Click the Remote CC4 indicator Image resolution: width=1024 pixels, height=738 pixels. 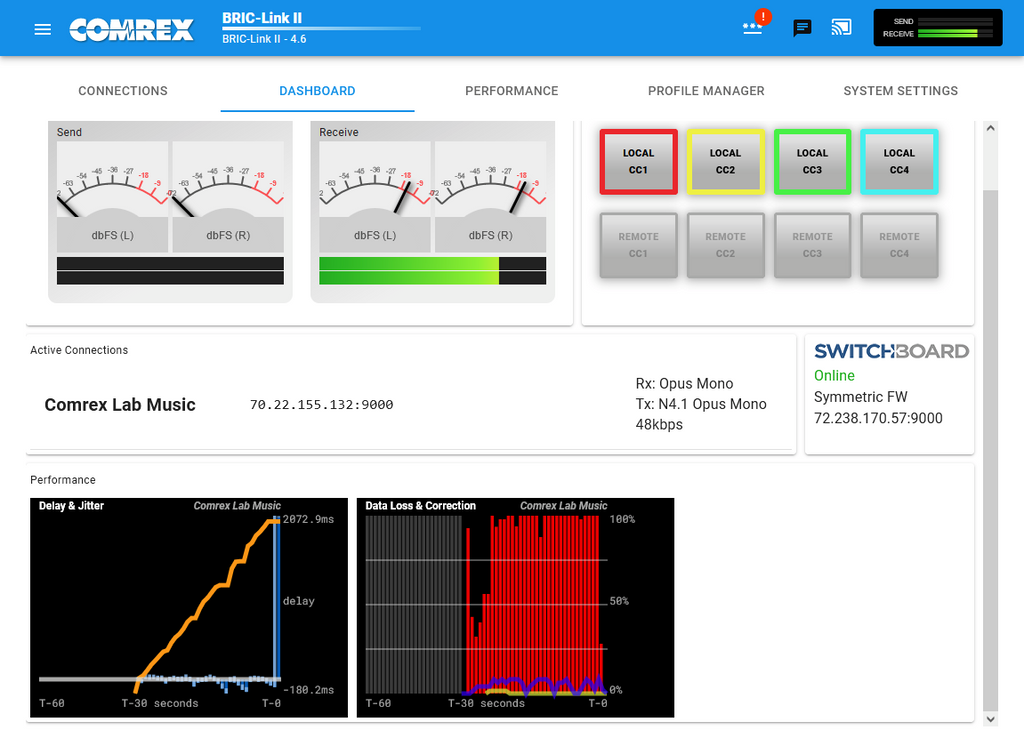898,245
